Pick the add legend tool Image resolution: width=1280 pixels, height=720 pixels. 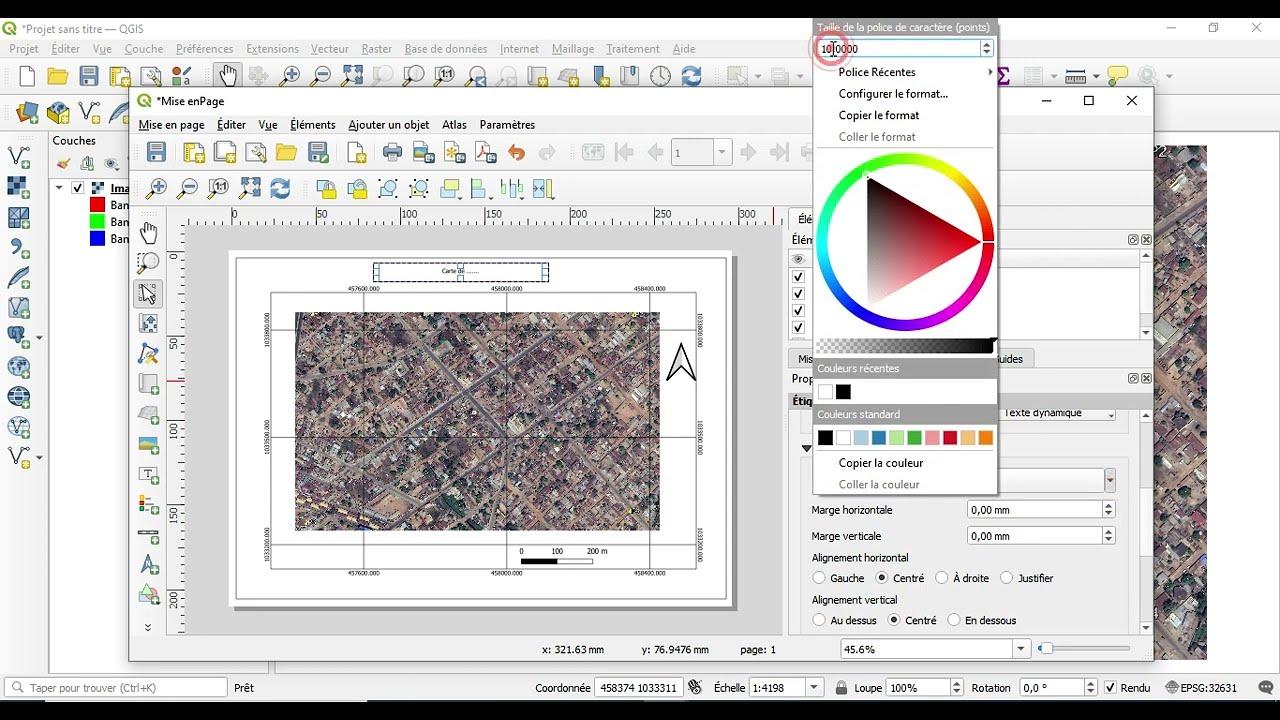pos(148,505)
